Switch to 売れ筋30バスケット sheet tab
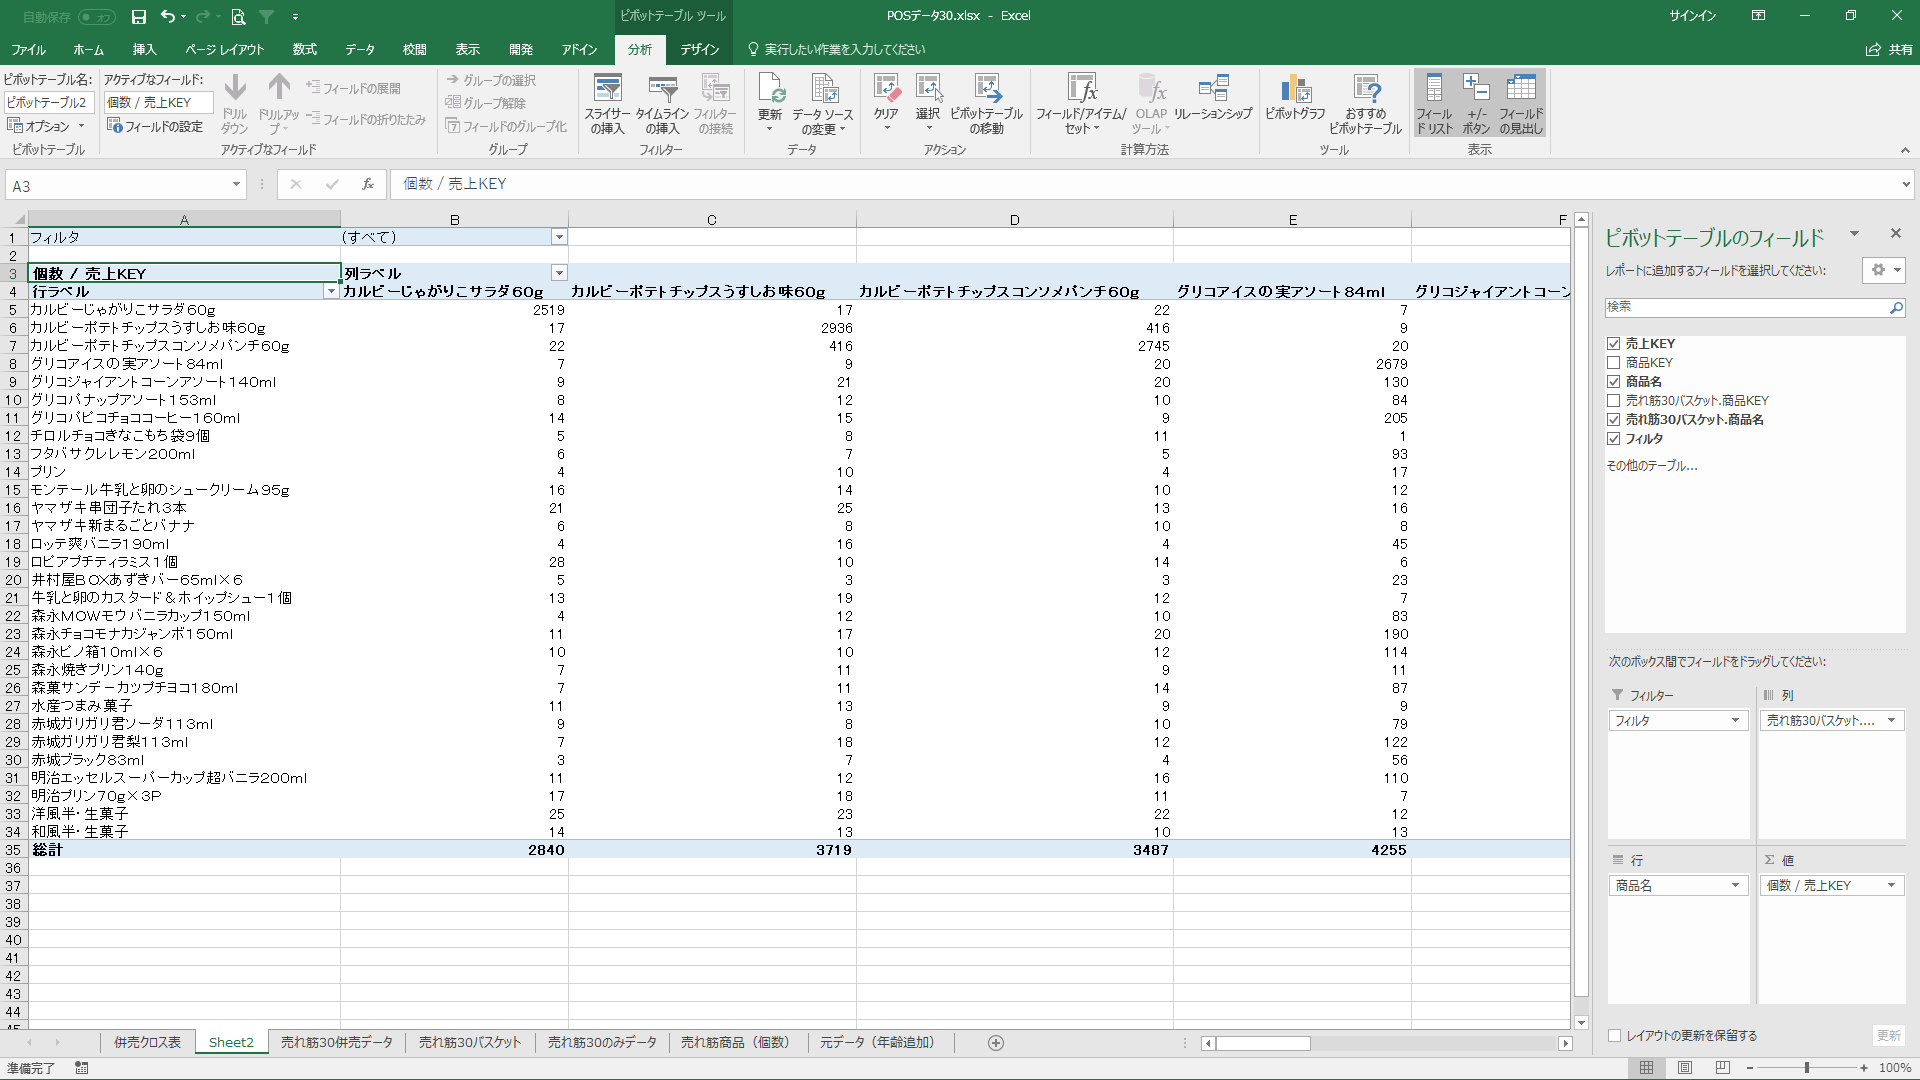The width and height of the screenshot is (1920, 1080). pyautogui.click(x=470, y=1043)
